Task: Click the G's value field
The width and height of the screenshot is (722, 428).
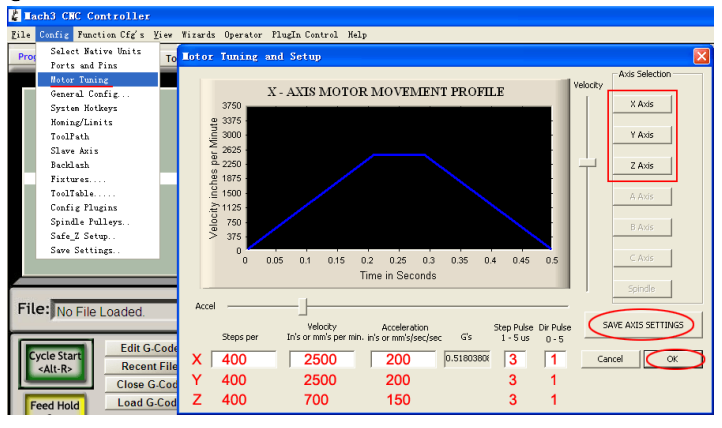Action: 467,359
